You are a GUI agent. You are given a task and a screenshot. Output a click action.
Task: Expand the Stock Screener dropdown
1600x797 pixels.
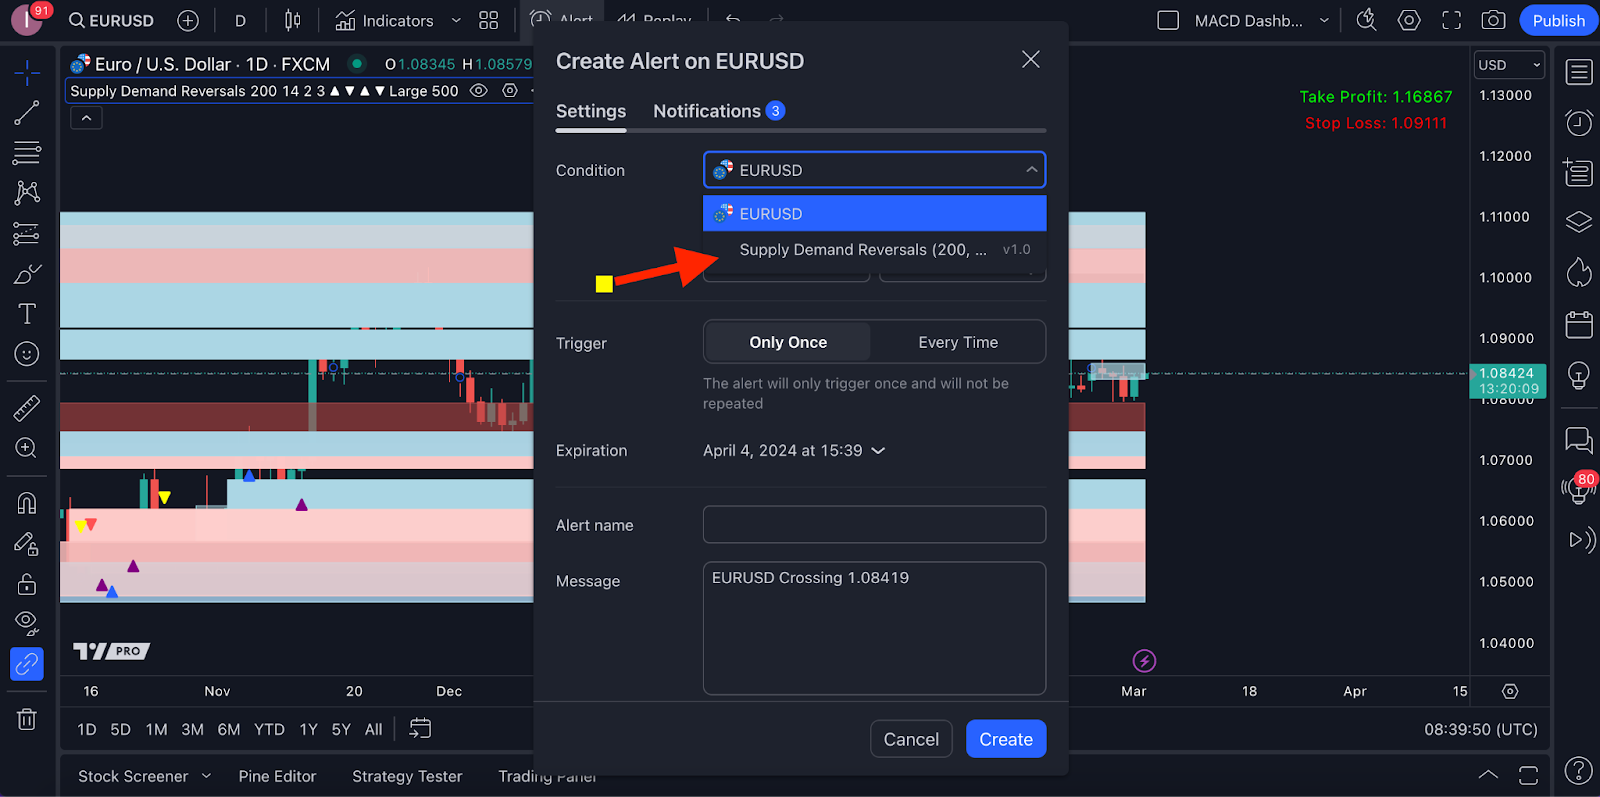207,776
